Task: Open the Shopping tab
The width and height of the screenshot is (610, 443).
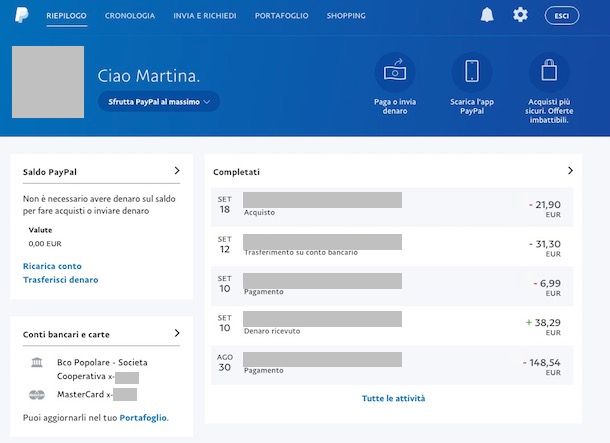Action: pos(346,16)
